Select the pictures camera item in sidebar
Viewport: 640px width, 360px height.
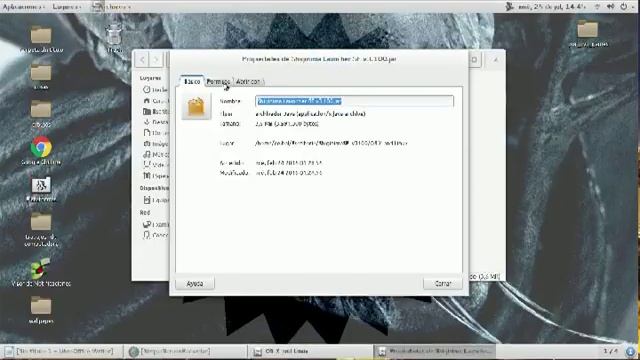click(x=155, y=144)
